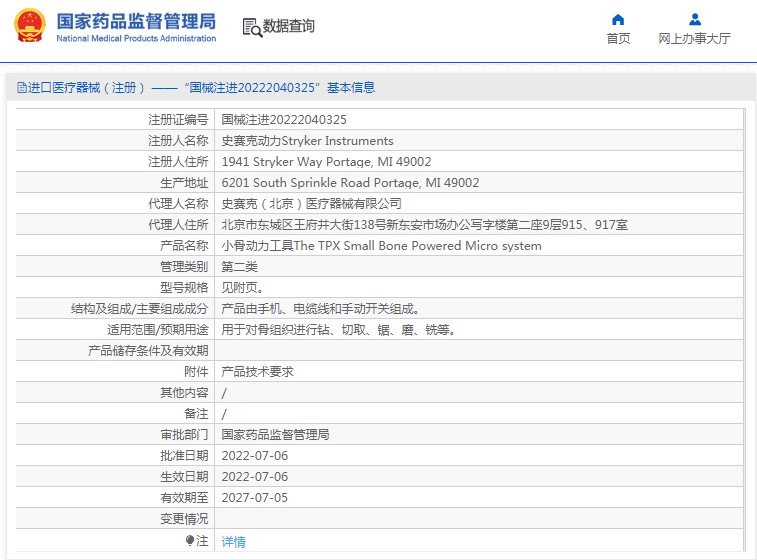Click the 变更情况 row label
Viewport: 757px width, 560px height.
[x=184, y=519]
